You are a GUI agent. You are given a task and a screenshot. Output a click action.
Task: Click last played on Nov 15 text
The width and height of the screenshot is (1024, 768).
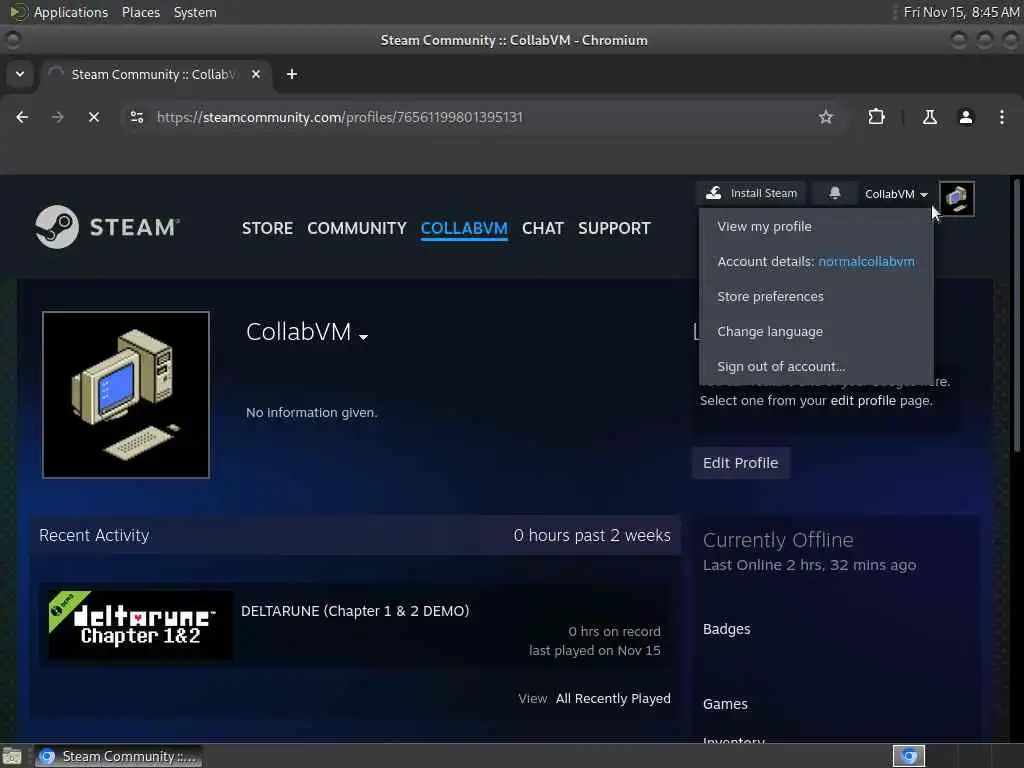594,650
